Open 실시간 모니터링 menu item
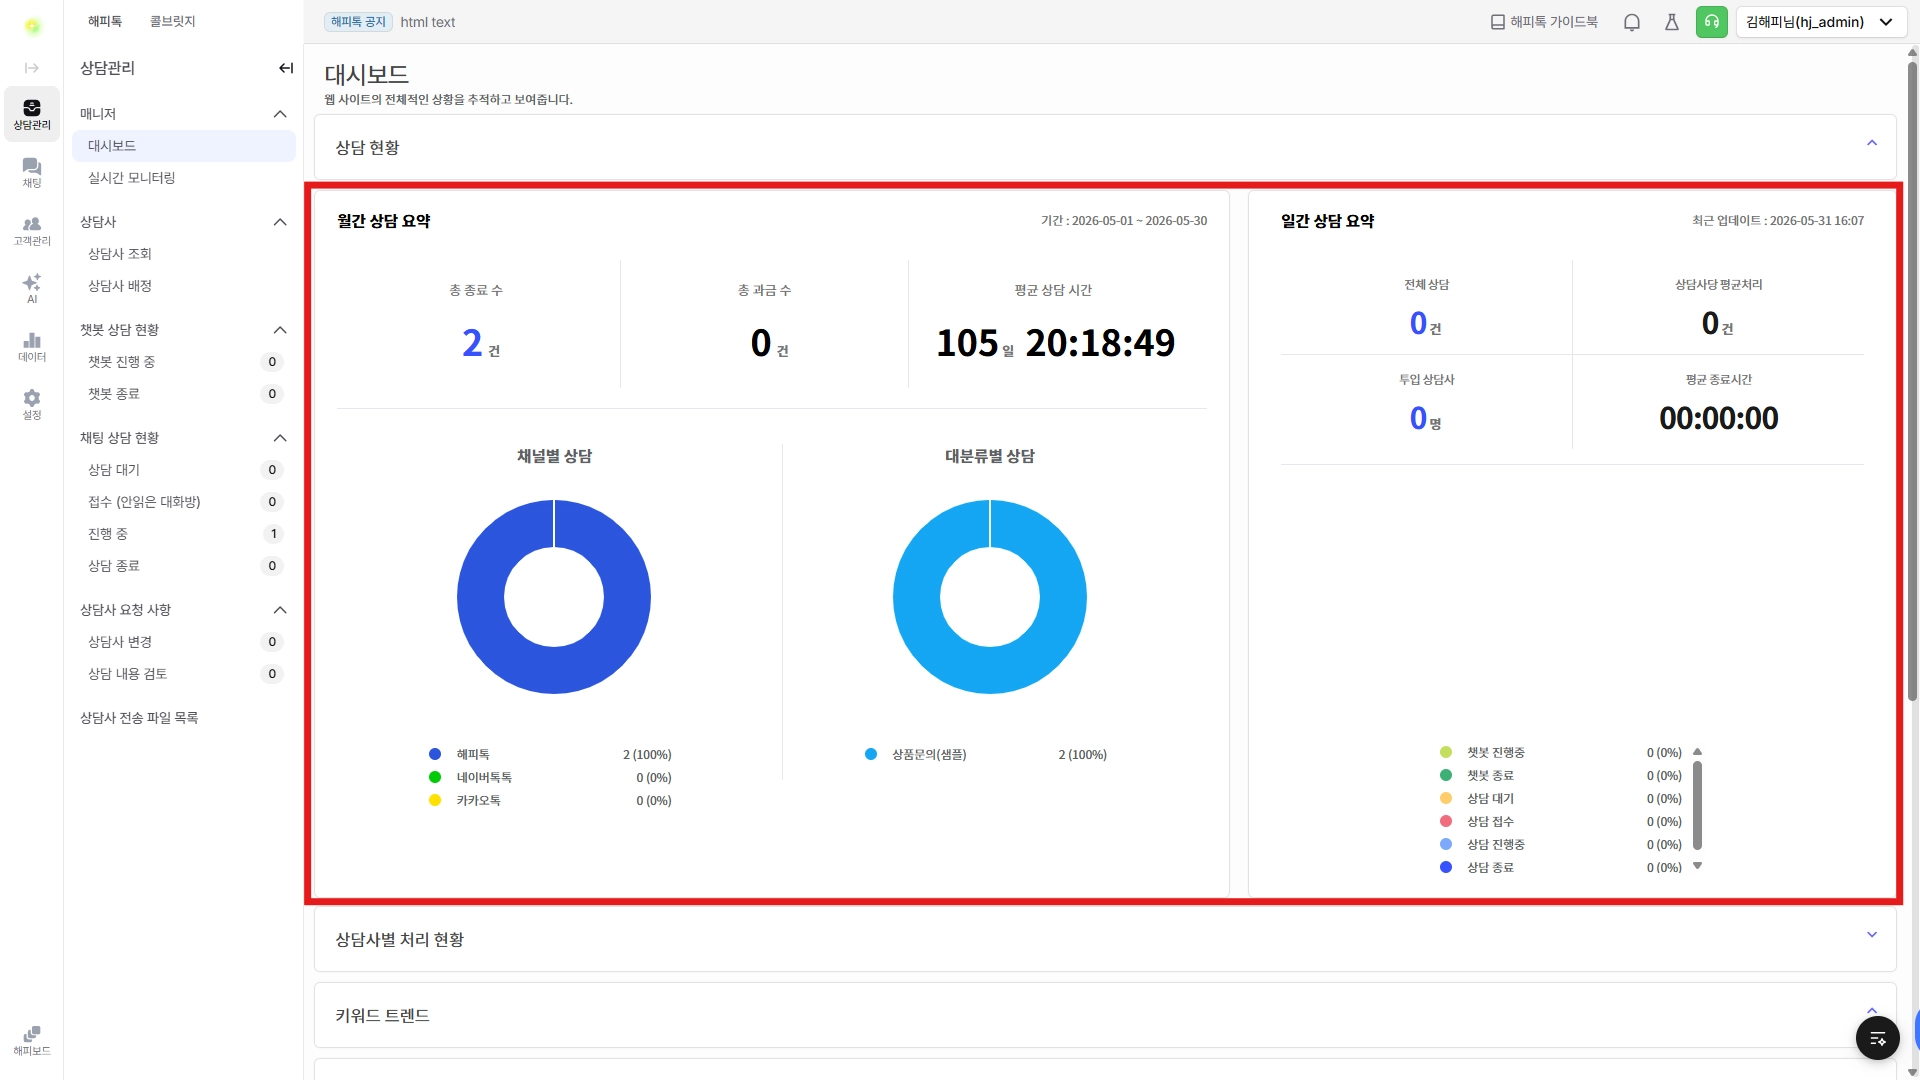 (184, 178)
